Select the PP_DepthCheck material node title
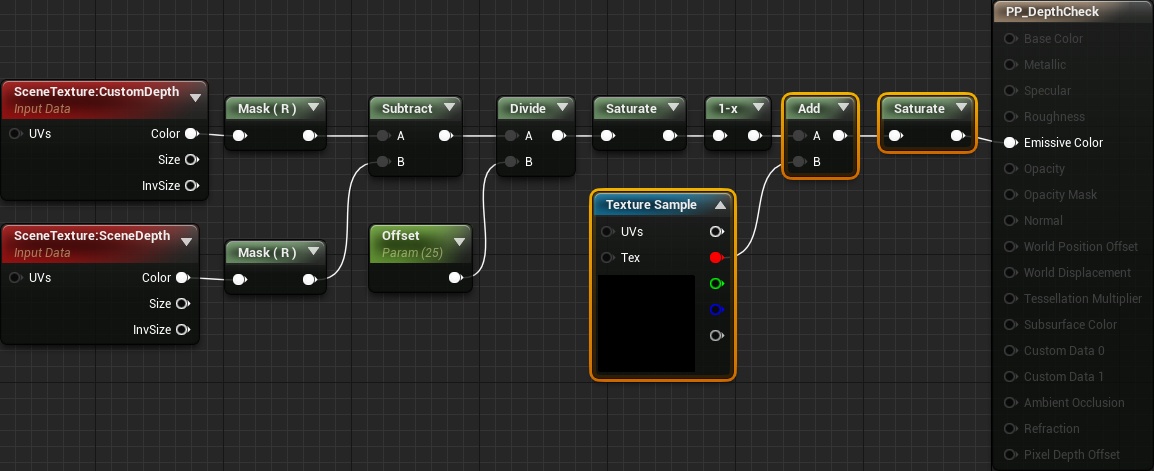This screenshot has width=1154, height=471. tap(1052, 12)
